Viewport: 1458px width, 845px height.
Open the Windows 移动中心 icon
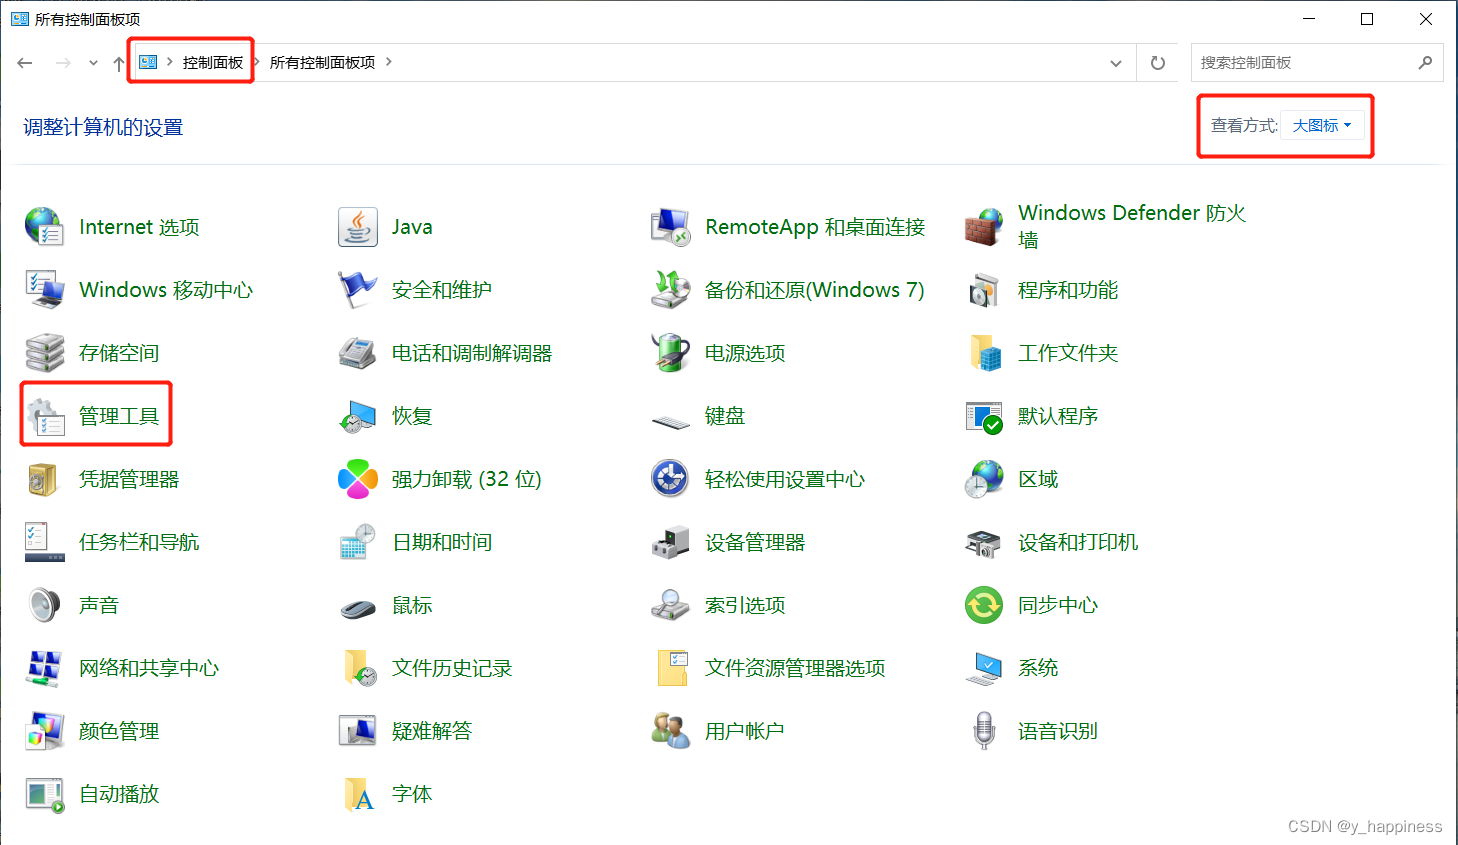tap(44, 290)
